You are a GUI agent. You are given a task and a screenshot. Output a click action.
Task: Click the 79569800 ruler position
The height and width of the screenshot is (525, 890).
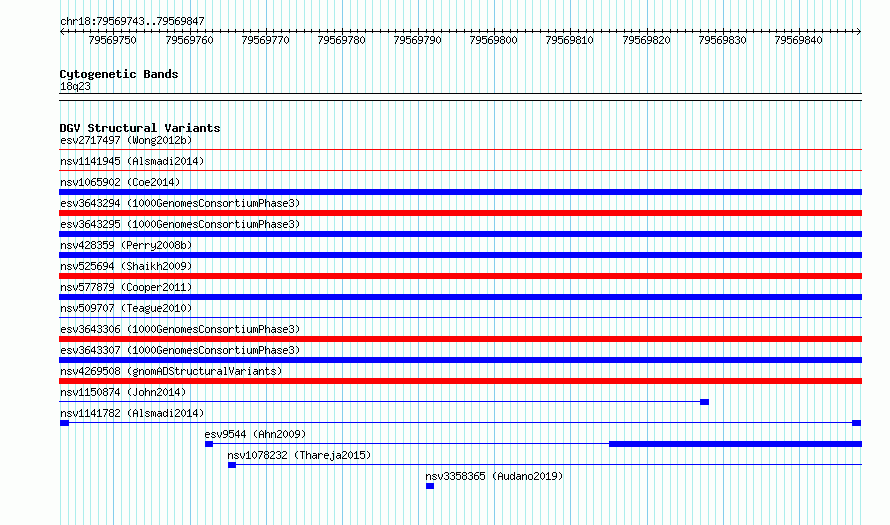(x=493, y=40)
